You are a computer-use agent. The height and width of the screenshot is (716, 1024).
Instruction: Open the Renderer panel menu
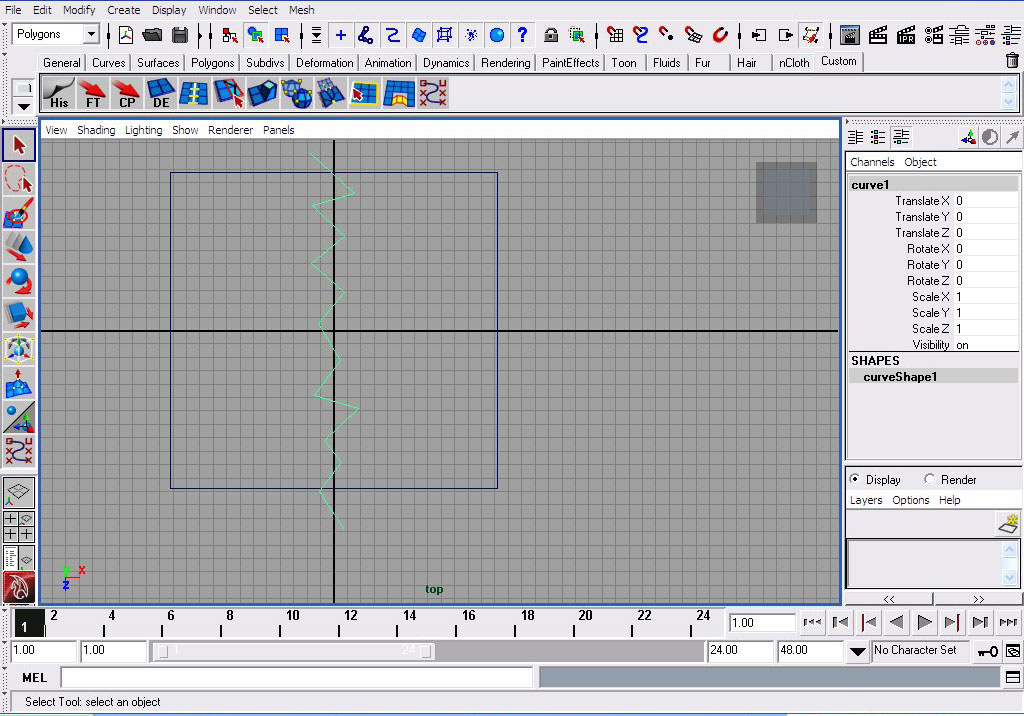[231, 130]
